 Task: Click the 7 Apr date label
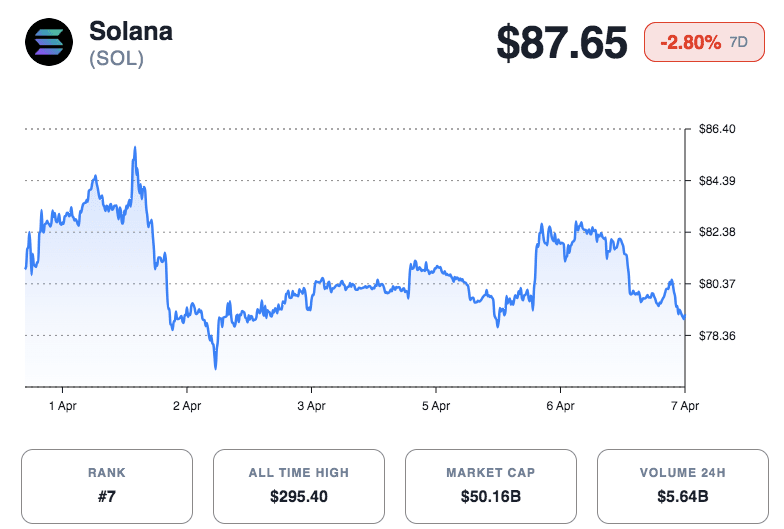tap(684, 406)
